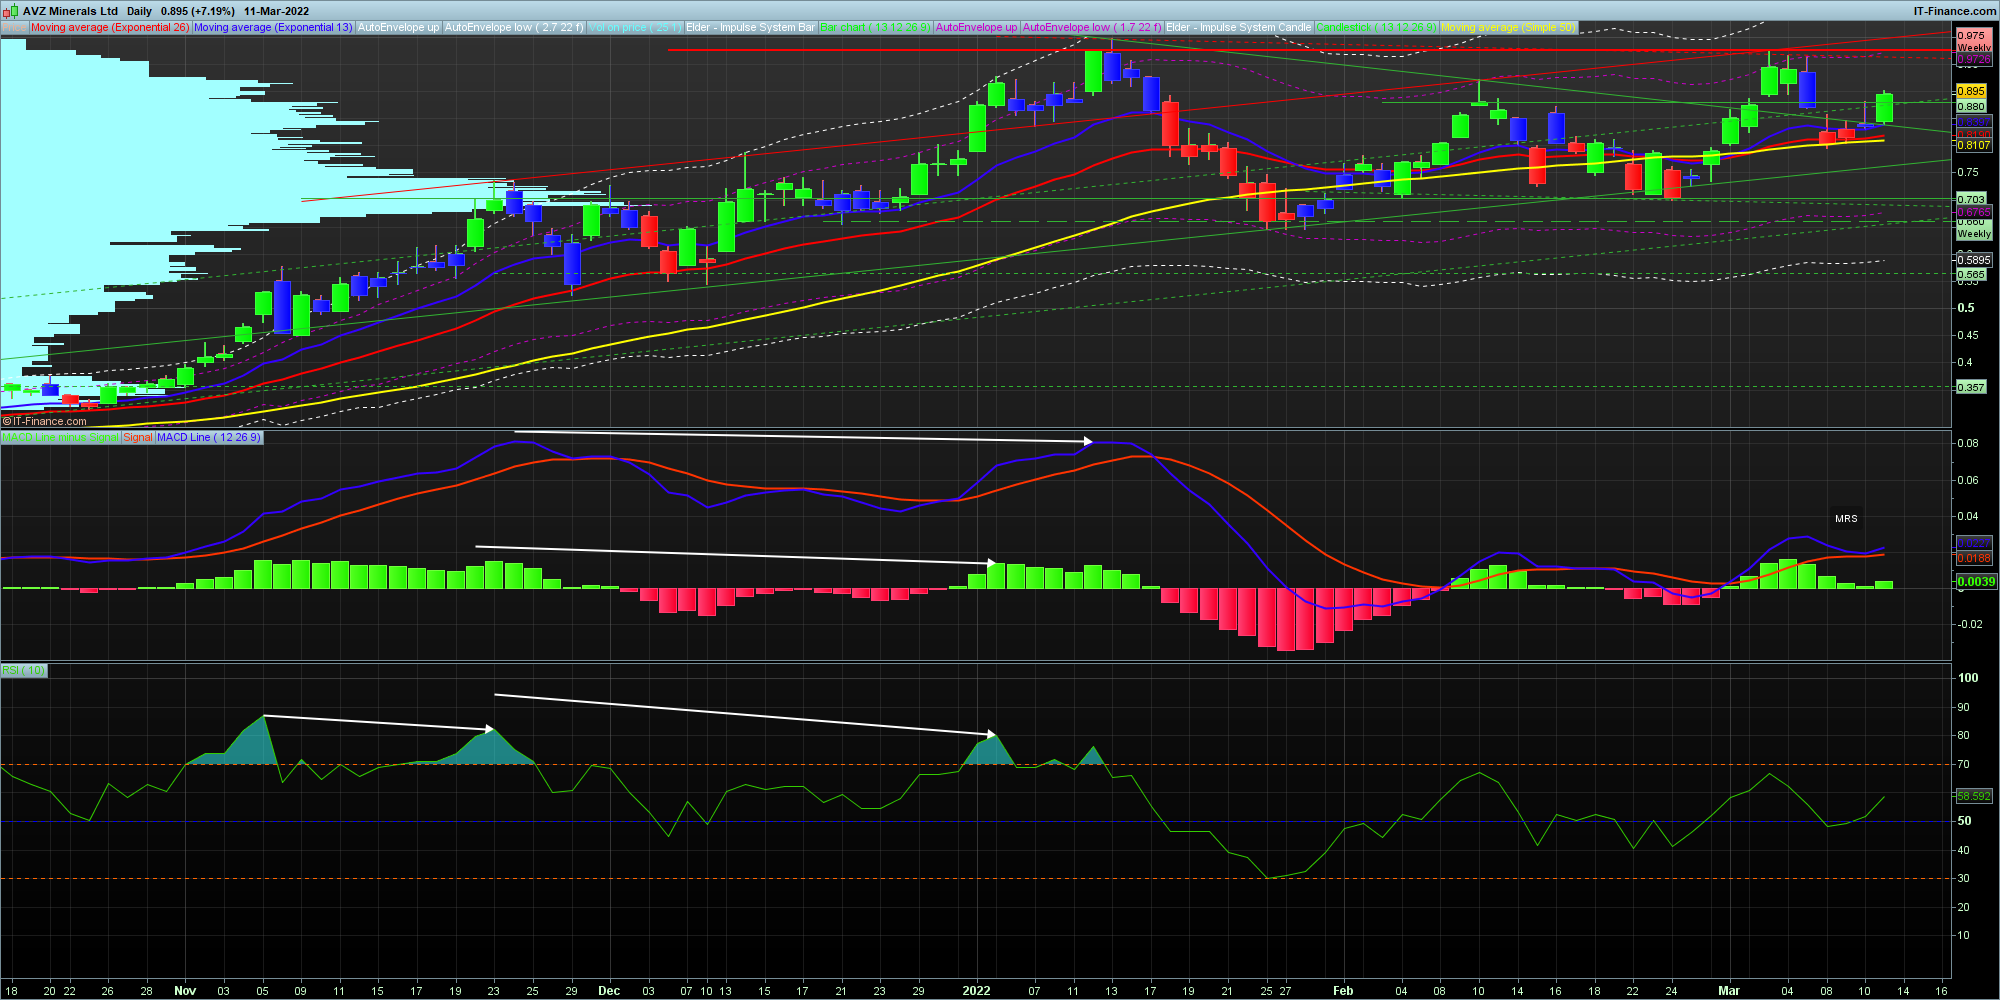
Task: Select the Vol on price (25 1) label
Action: click(635, 27)
